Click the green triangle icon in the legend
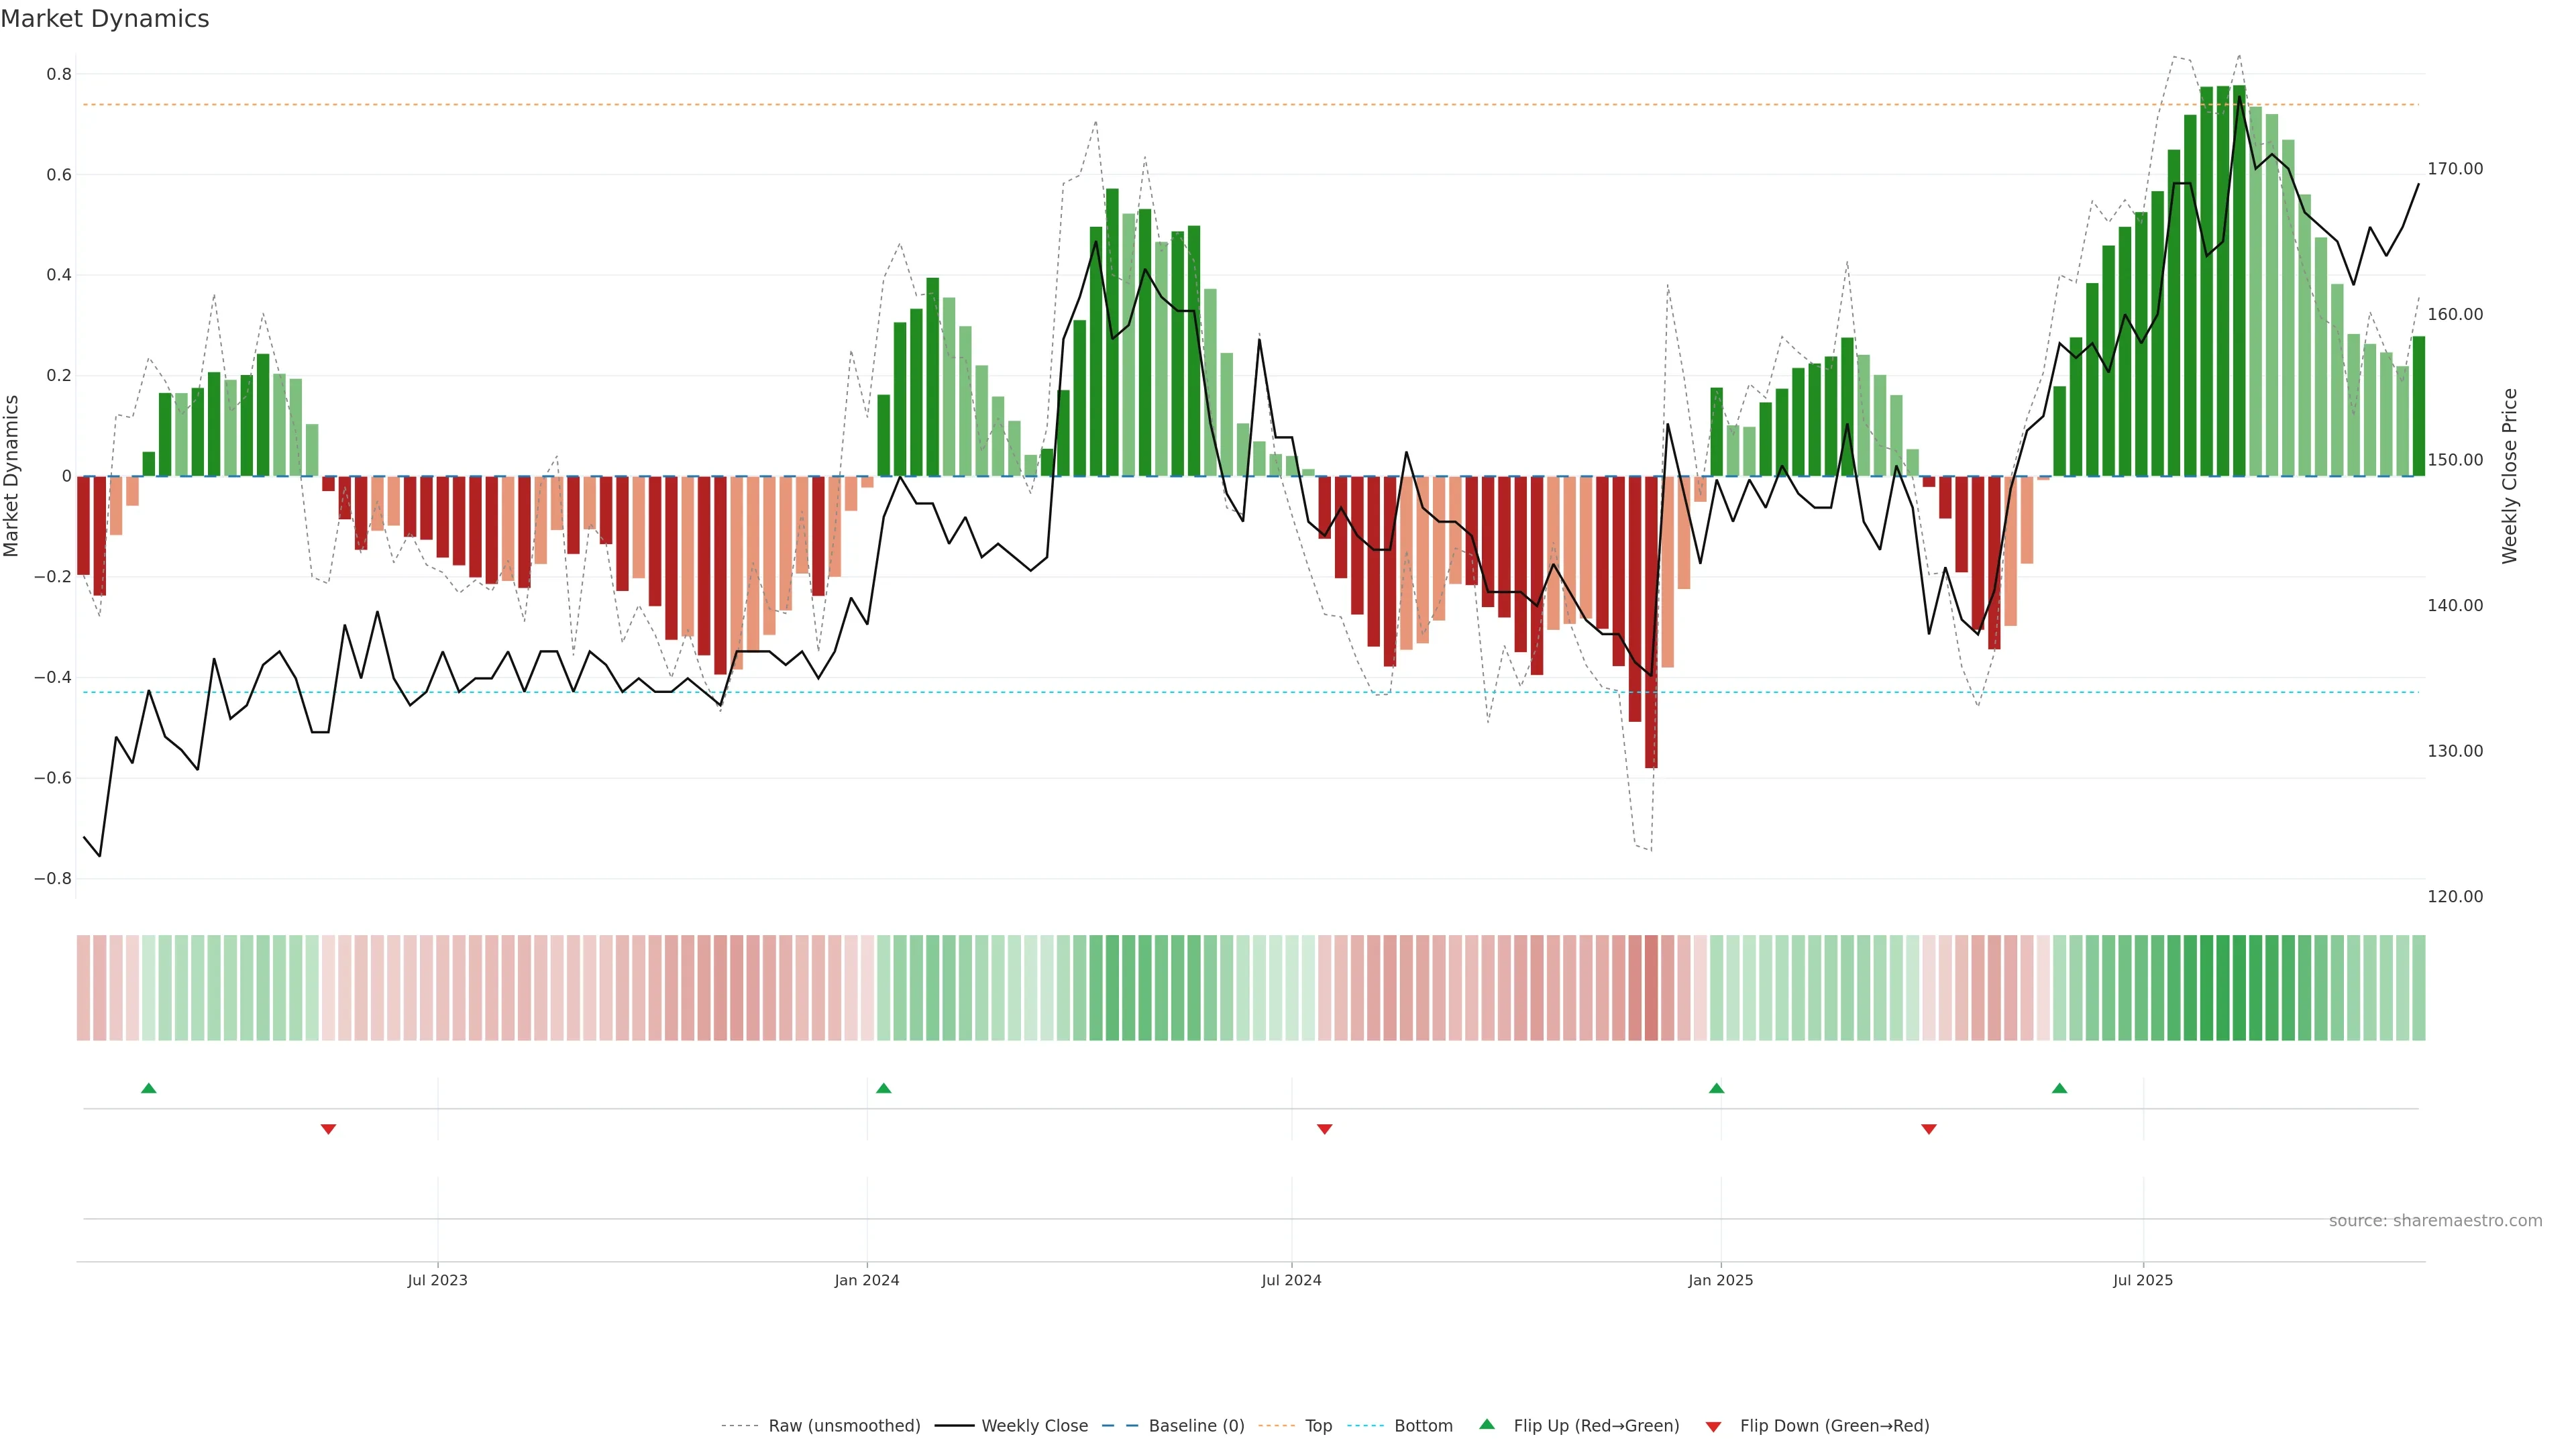 pyautogui.click(x=1487, y=1424)
